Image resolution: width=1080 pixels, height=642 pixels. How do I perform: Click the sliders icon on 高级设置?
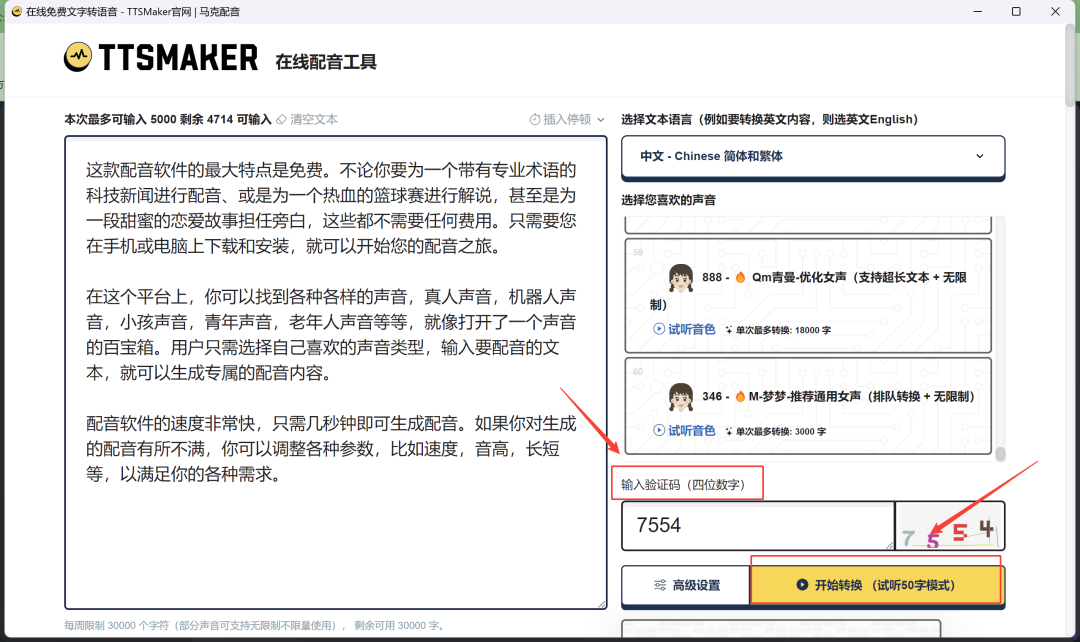(x=660, y=585)
